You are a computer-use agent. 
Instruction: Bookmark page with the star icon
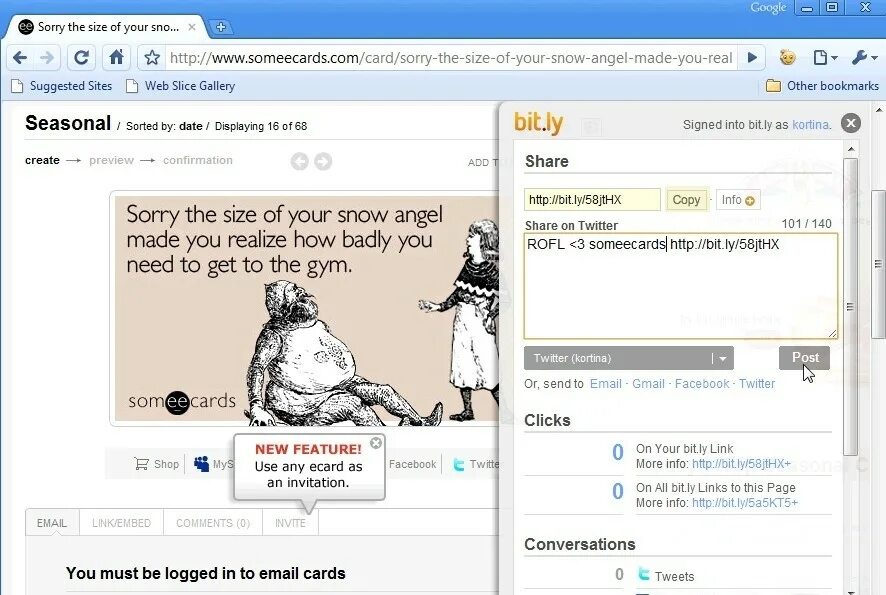(151, 58)
